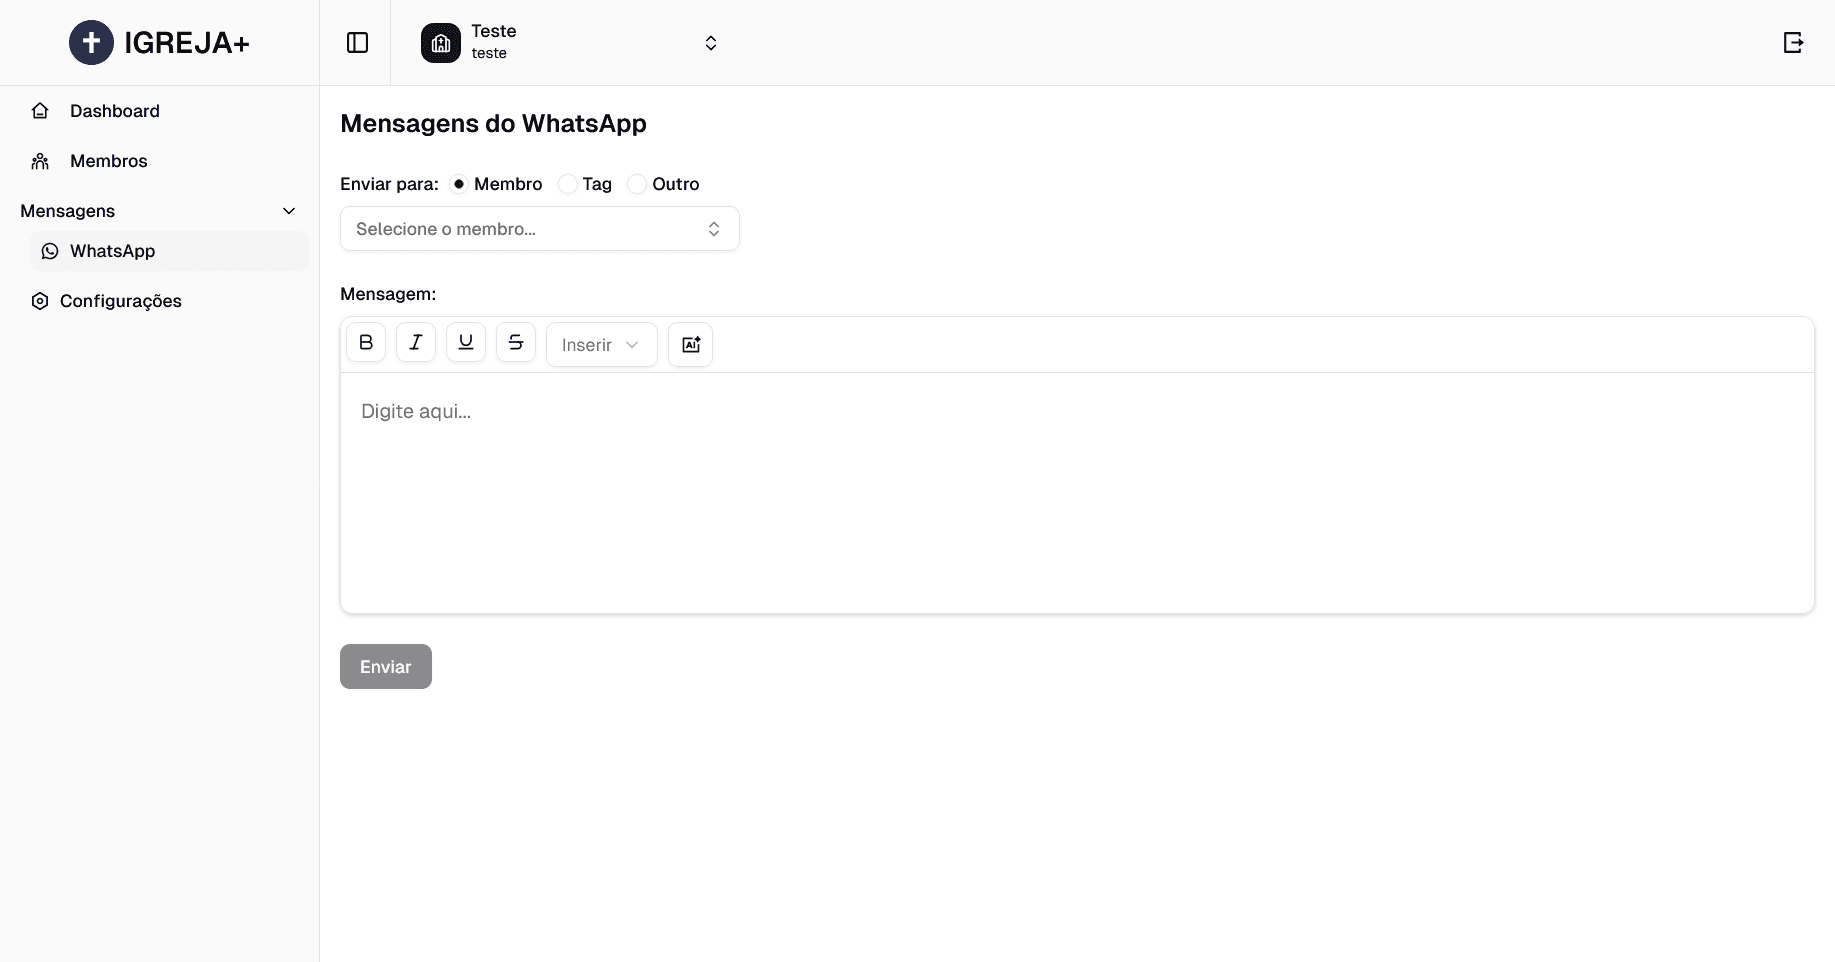Open the Inserir dropdown menu
This screenshot has width=1835, height=962.
601,345
